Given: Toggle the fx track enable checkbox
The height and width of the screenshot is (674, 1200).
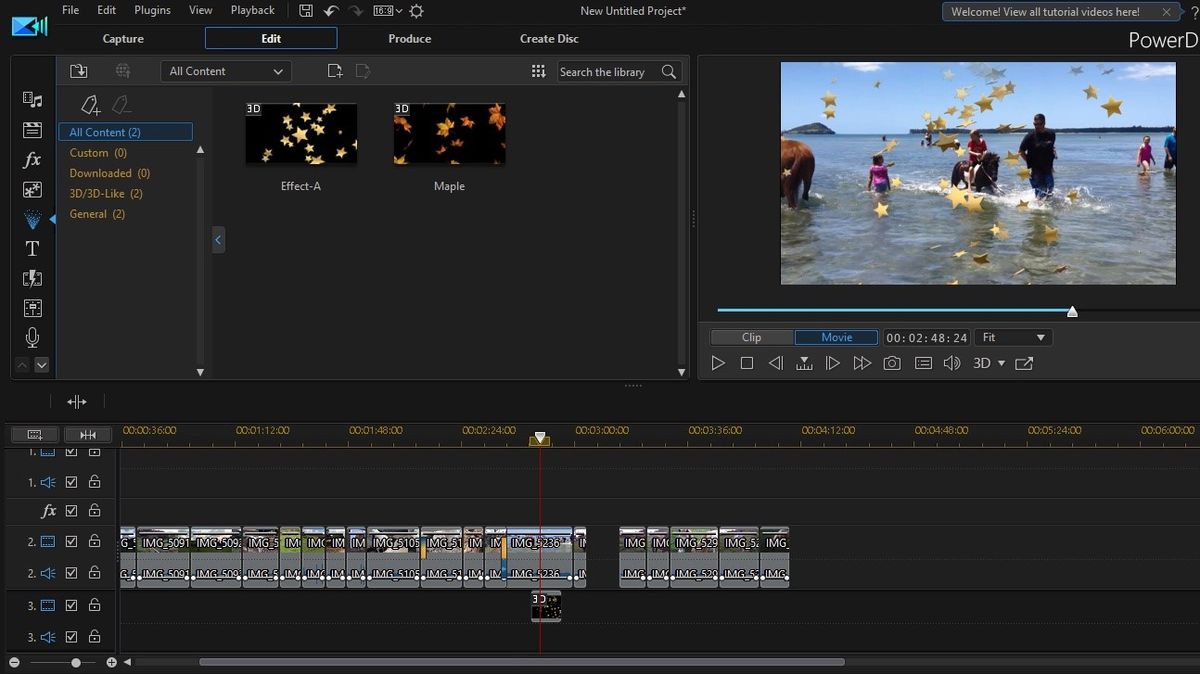Looking at the screenshot, I should tap(72, 511).
